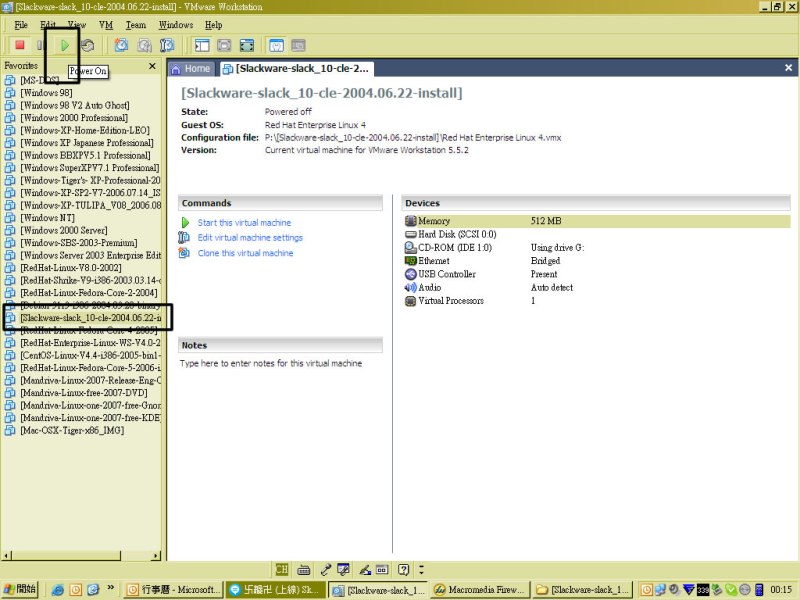
Task: Open the Help menu
Action: [213, 25]
